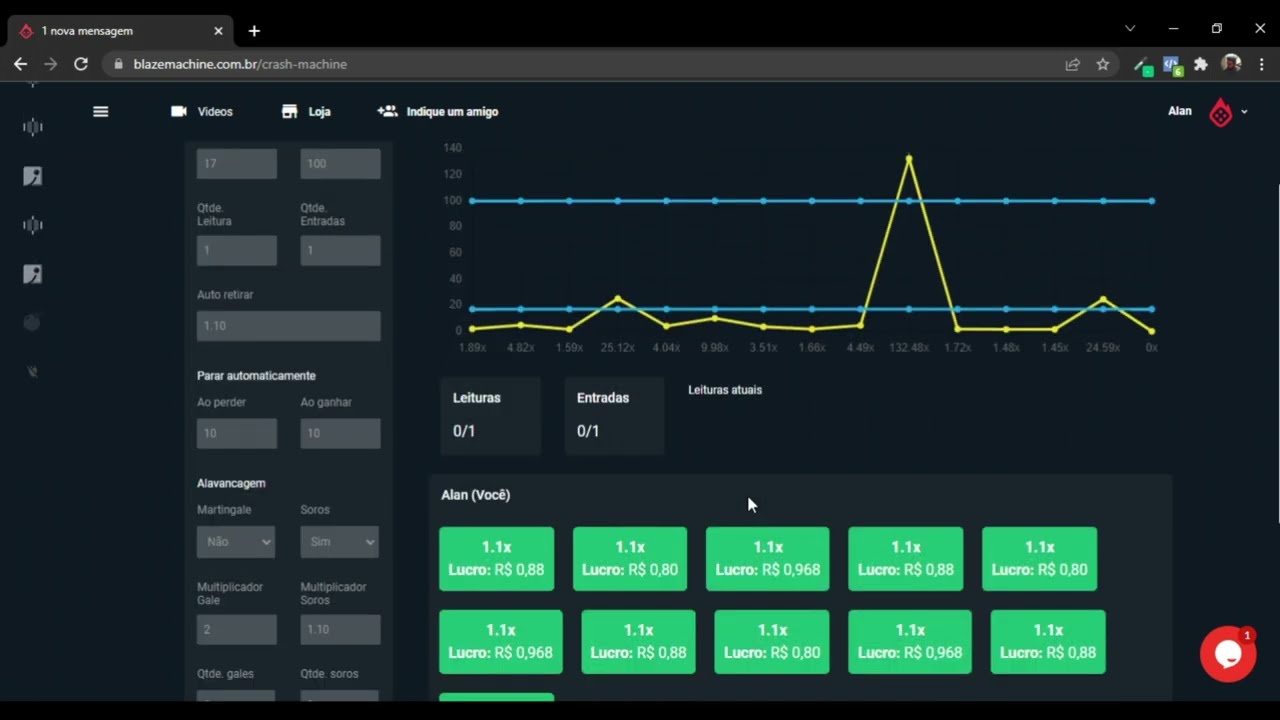Click the Entradas 0/1 card
This screenshot has width=1280, height=720.
pyautogui.click(x=614, y=416)
